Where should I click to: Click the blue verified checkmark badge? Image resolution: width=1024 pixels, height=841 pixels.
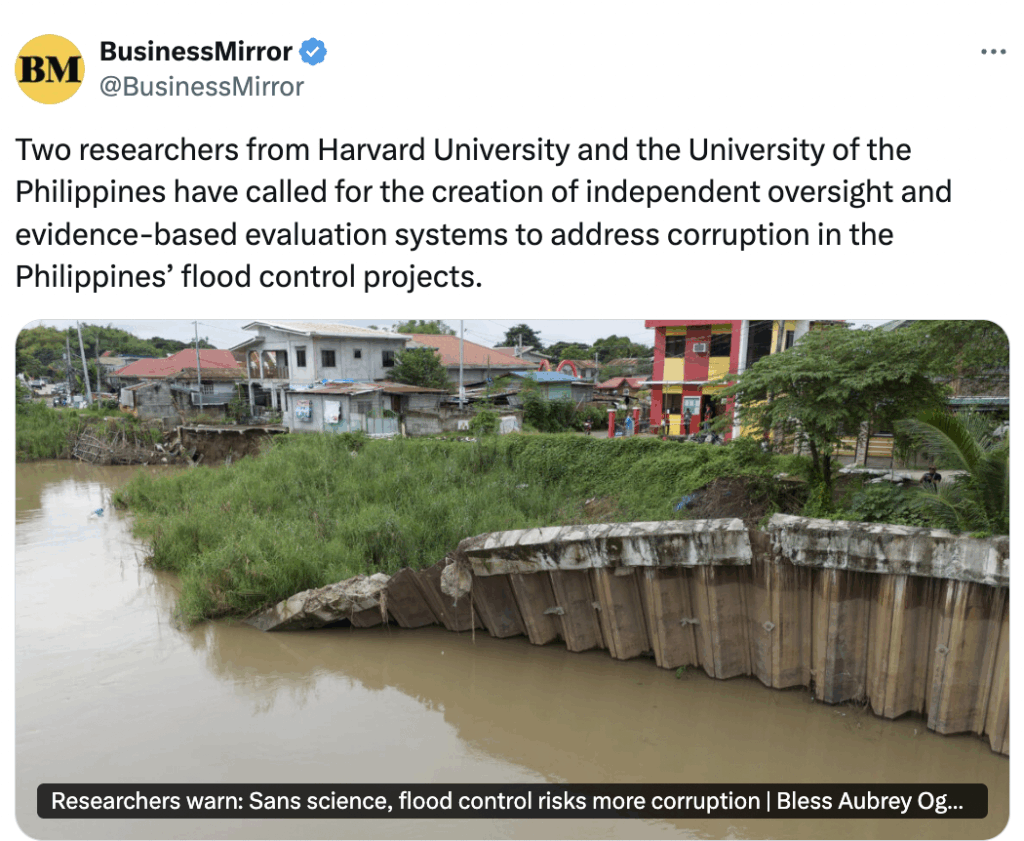point(314,51)
